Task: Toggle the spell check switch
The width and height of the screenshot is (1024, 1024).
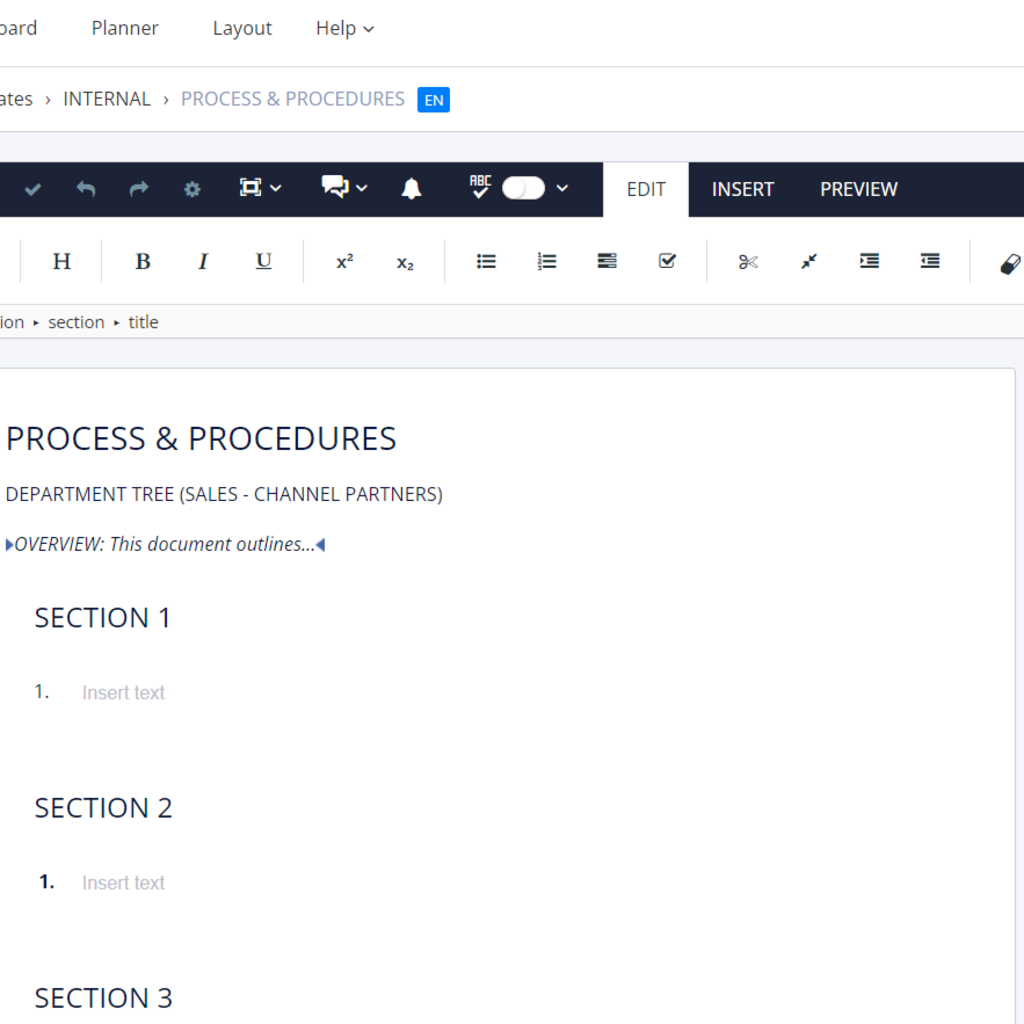Action: pos(523,188)
